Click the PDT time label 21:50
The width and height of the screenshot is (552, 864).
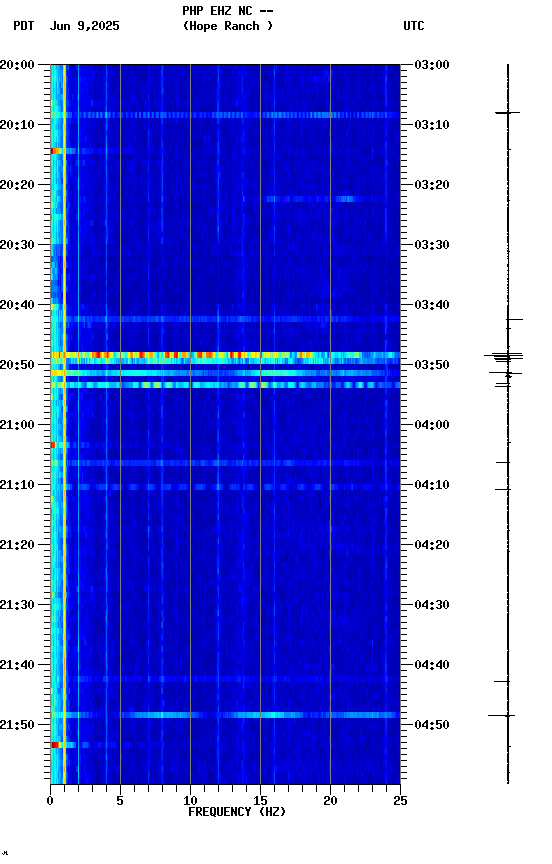pos(17,725)
